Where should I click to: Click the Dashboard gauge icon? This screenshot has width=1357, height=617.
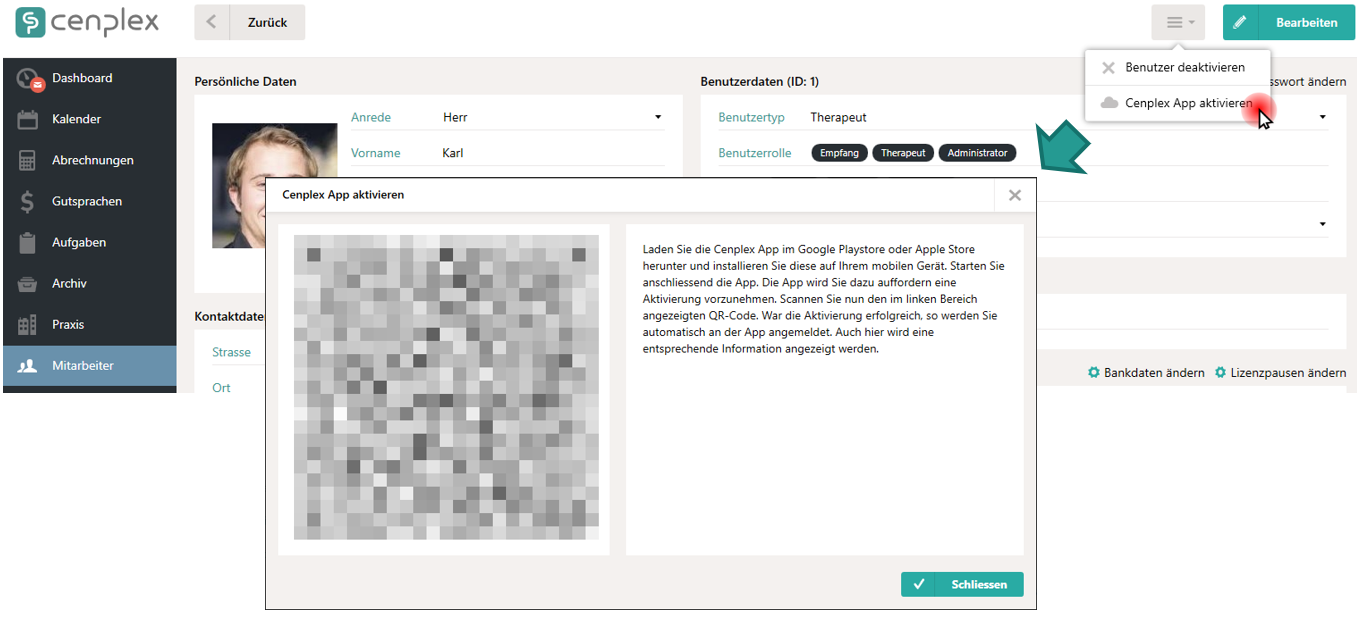coord(28,79)
